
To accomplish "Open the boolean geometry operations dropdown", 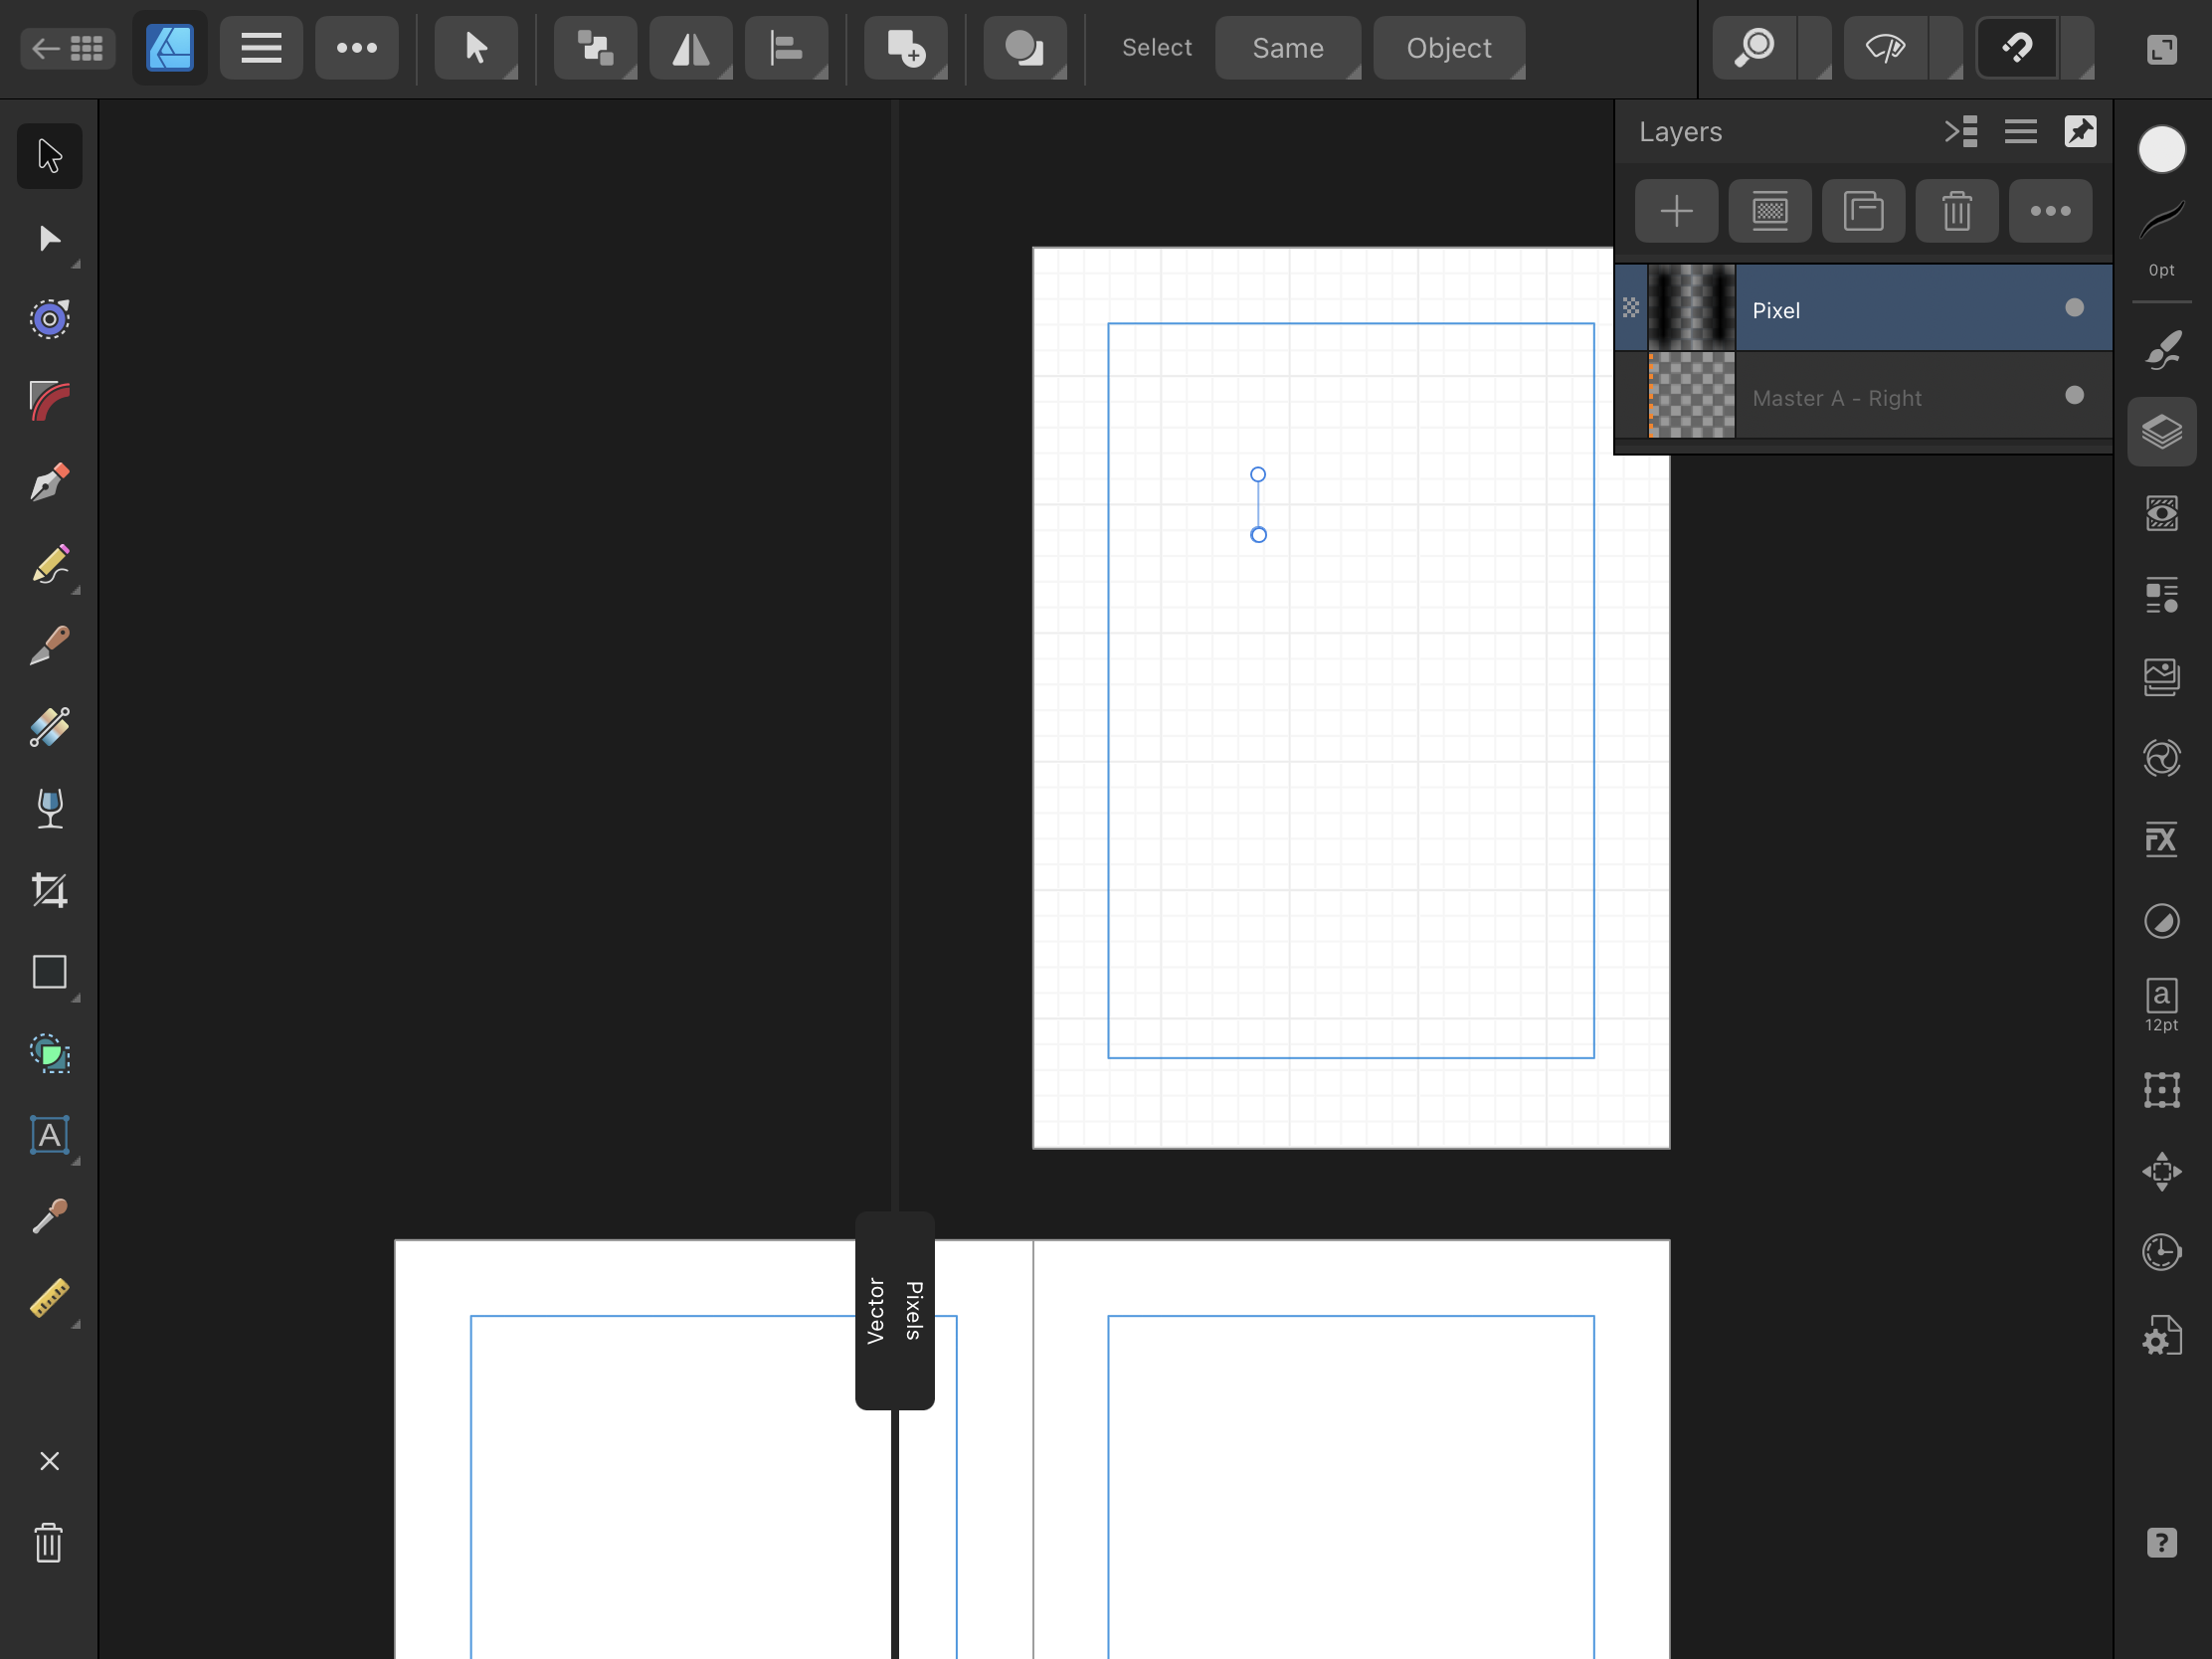I will pyautogui.click(x=1025, y=48).
